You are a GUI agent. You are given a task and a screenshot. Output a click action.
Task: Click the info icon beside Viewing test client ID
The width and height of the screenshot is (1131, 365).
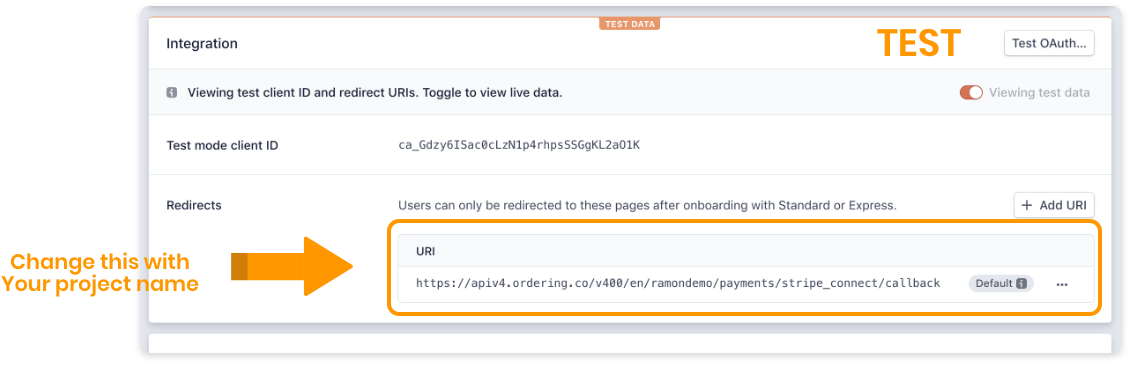pos(172,93)
